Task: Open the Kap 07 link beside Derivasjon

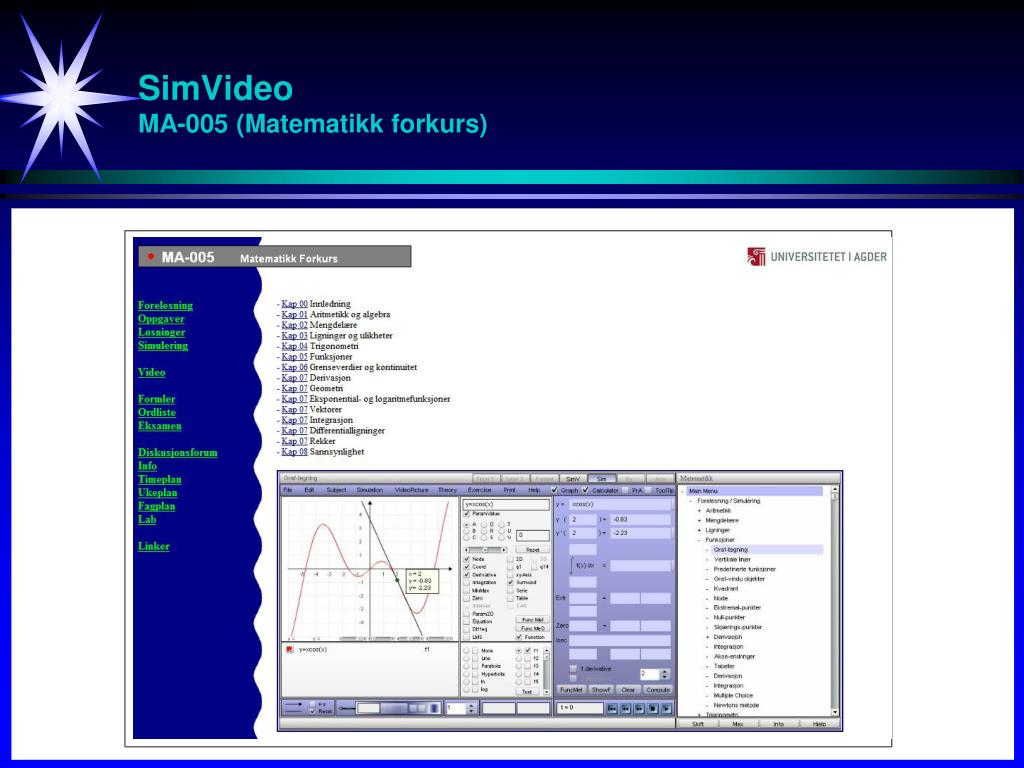Action: [294, 377]
